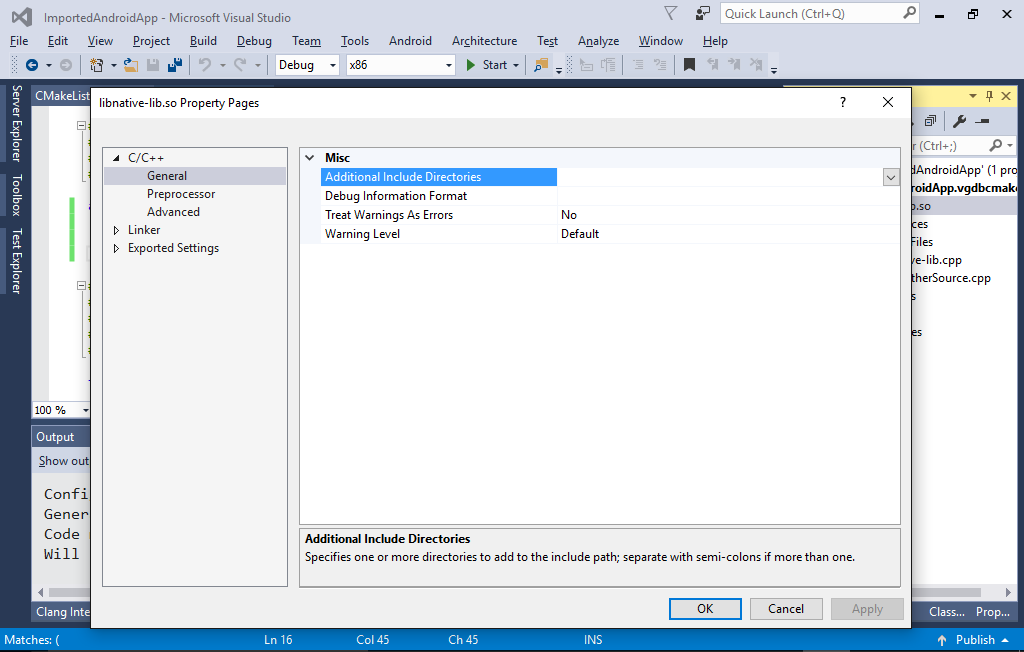Expand the Exported Settings node
Screen dimensions: 1024x652
(116, 248)
